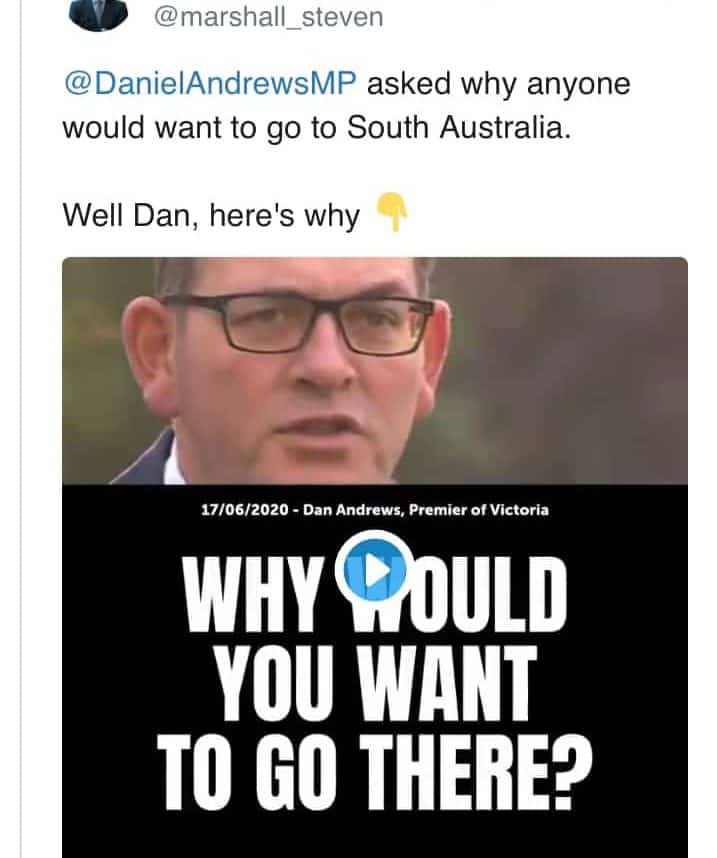This screenshot has height=858, width=717.
Task: Click the glasses in the video frame
Action: (298, 323)
